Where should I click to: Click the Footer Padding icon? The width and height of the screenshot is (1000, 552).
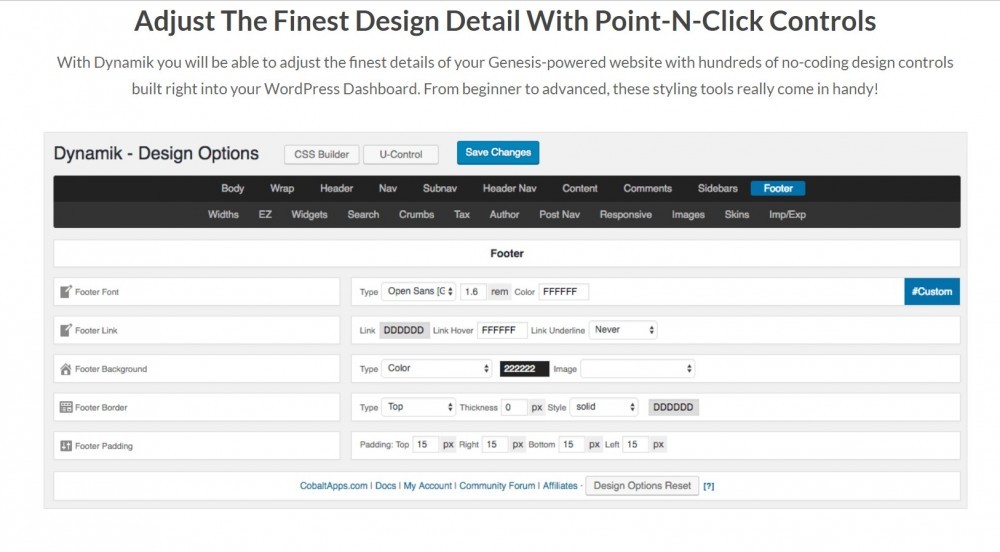[x=66, y=446]
